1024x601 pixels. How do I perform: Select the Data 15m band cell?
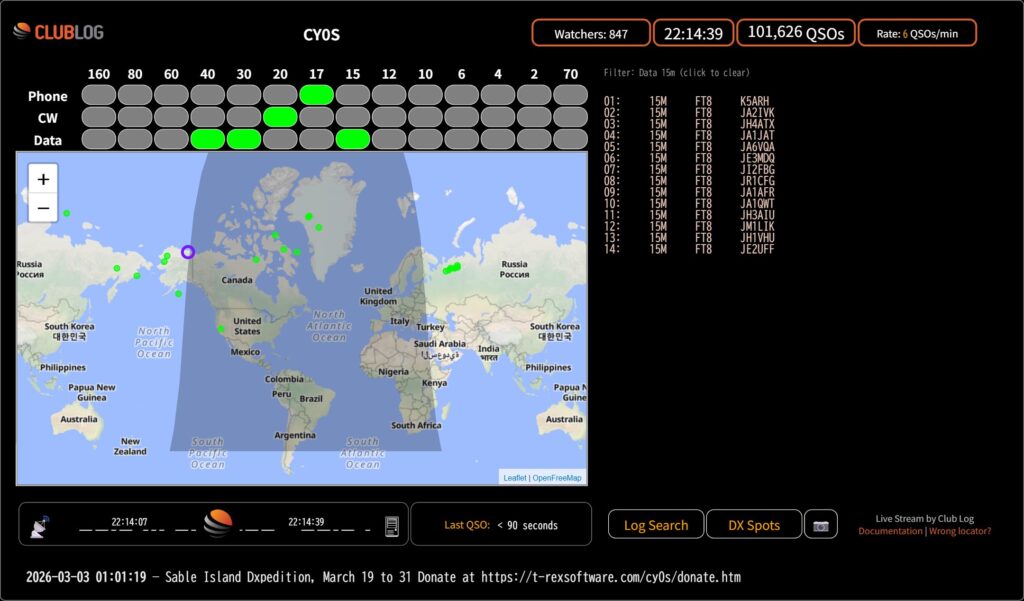click(352, 139)
